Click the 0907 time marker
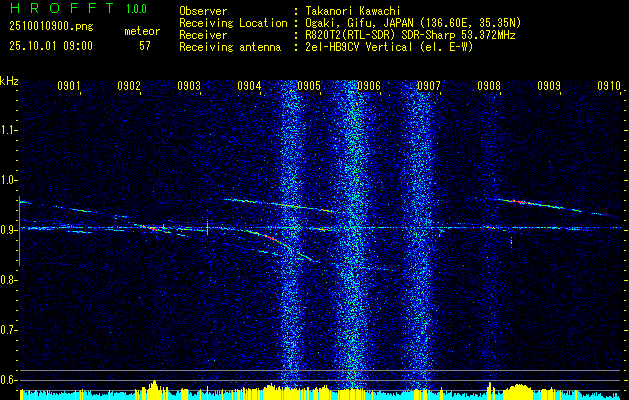Image resolution: width=629 pixels, height=400 pixels. 429,85
